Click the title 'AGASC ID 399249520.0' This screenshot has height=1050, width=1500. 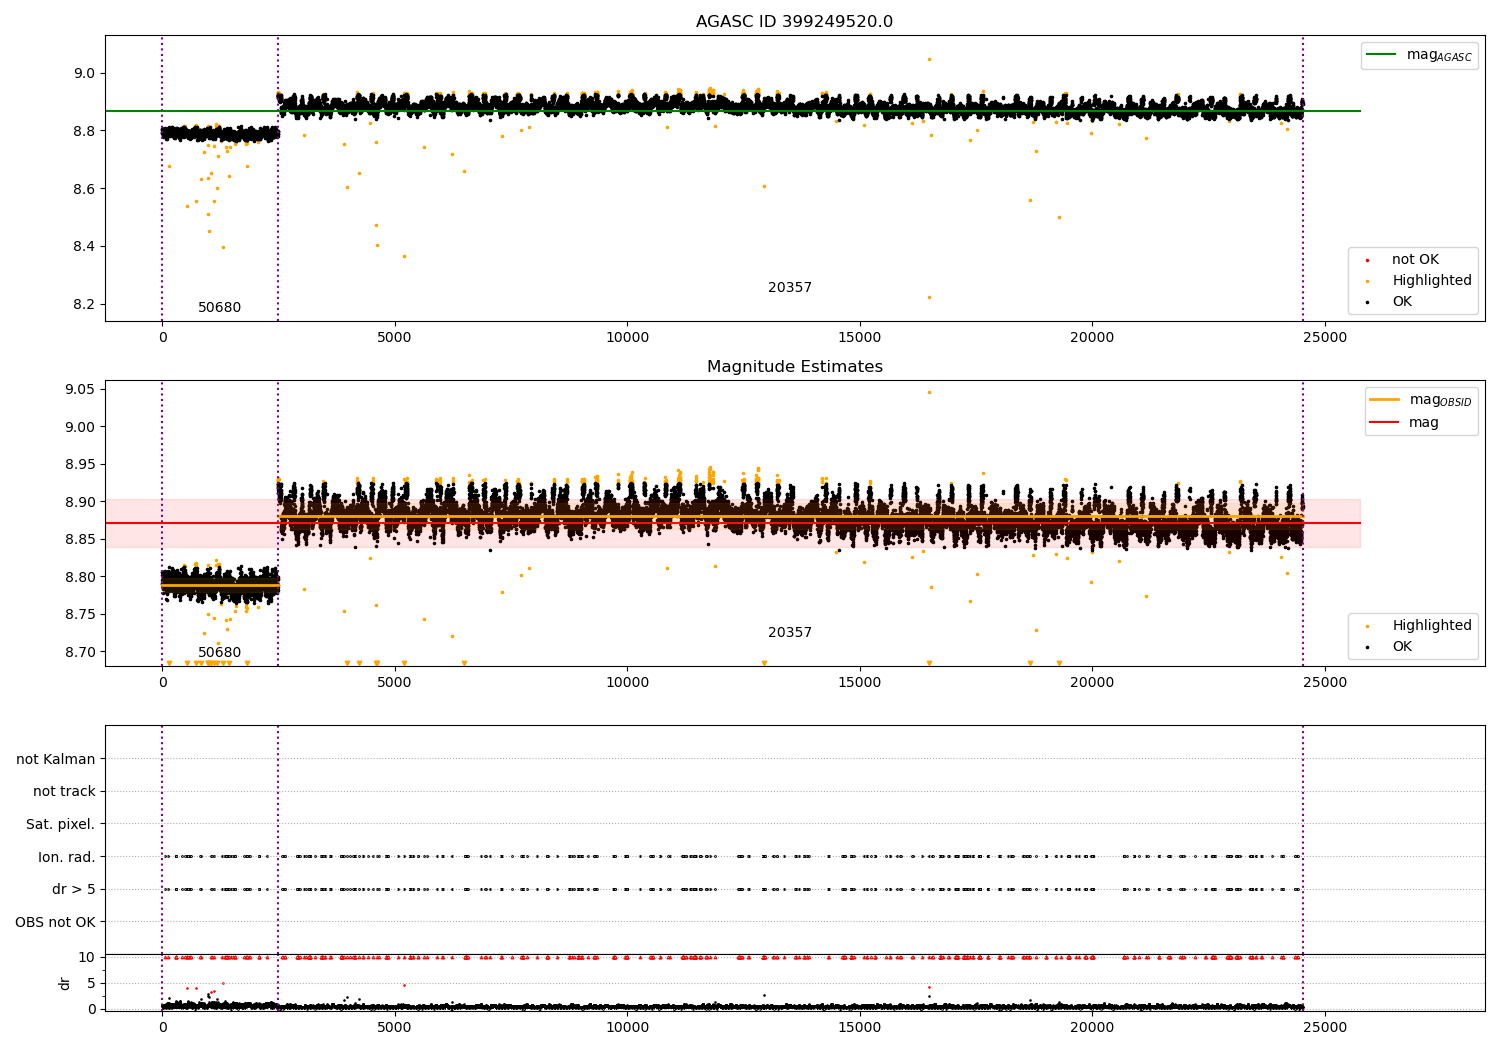794,22
